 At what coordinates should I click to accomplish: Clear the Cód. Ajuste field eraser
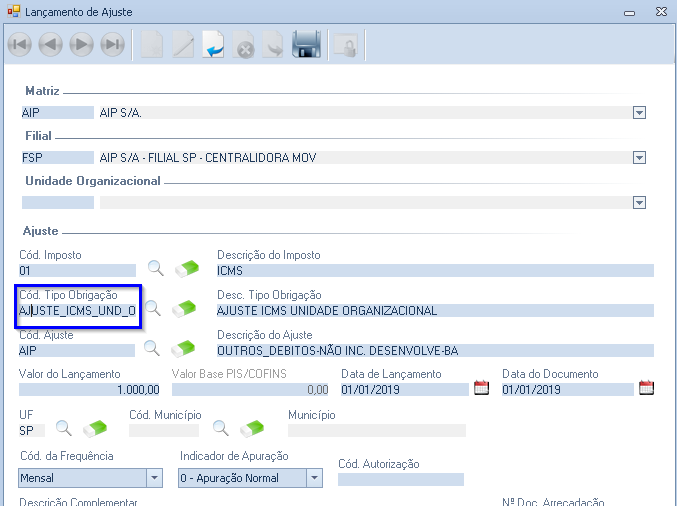(x=187, y=349)
